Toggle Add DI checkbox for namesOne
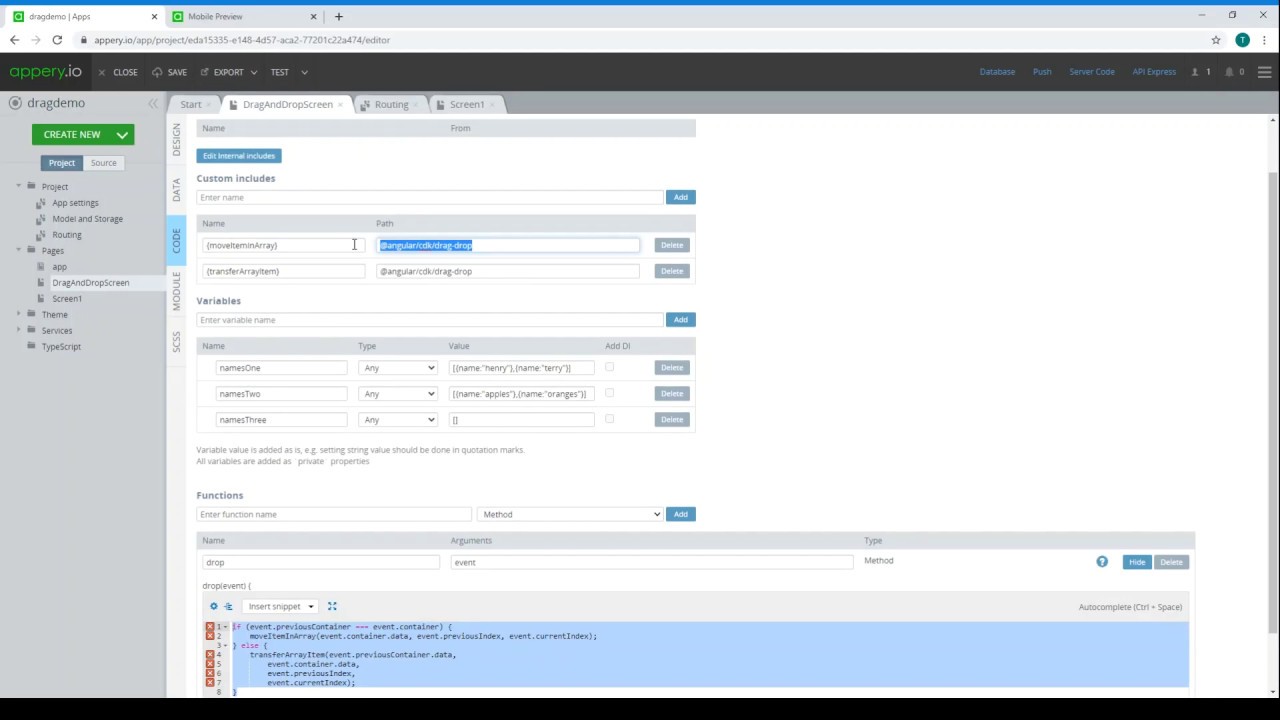 point(609,367)
